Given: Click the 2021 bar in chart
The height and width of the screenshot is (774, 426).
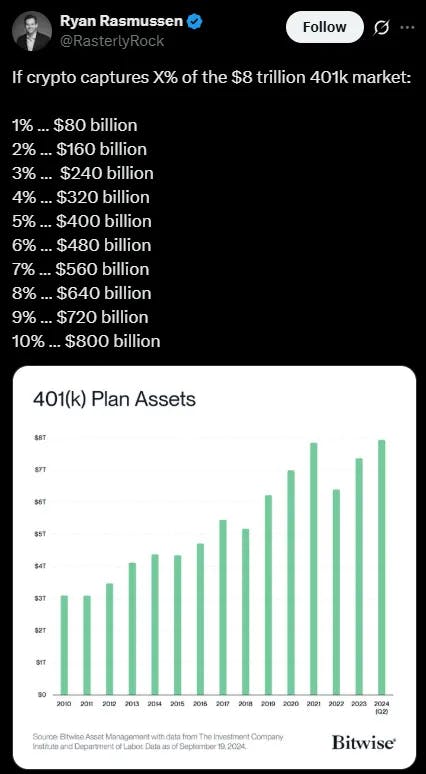Looking at the screenshot, I should [313, 568].
